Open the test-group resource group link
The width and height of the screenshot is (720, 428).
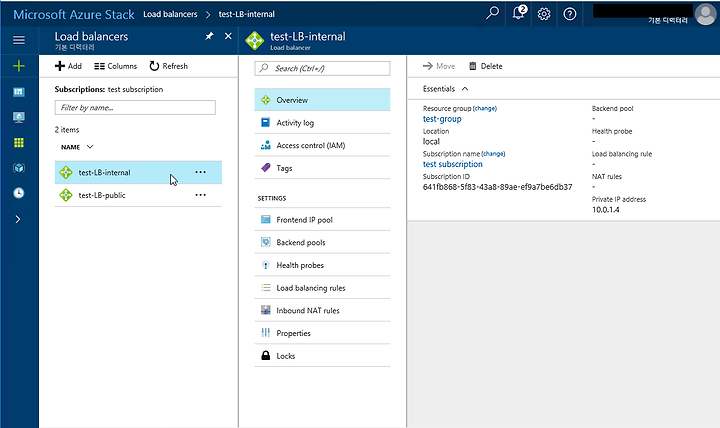point(442,119)
